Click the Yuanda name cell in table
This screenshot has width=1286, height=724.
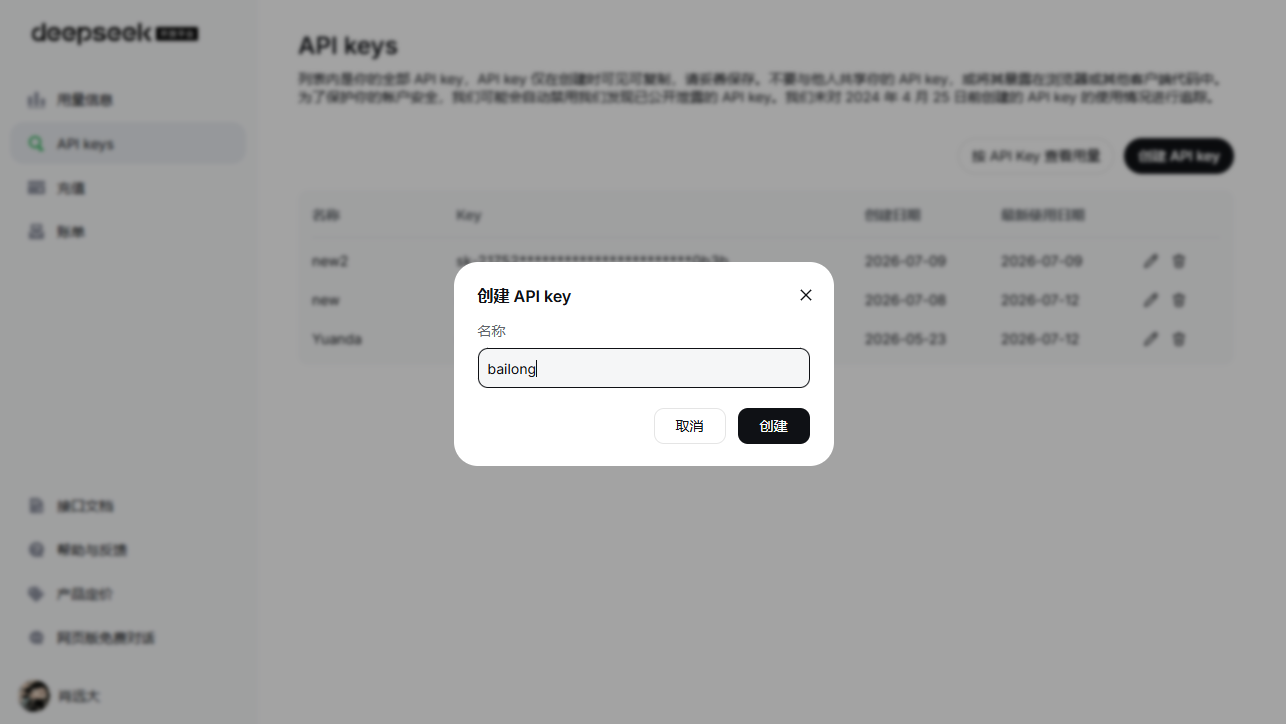[337, 339]
